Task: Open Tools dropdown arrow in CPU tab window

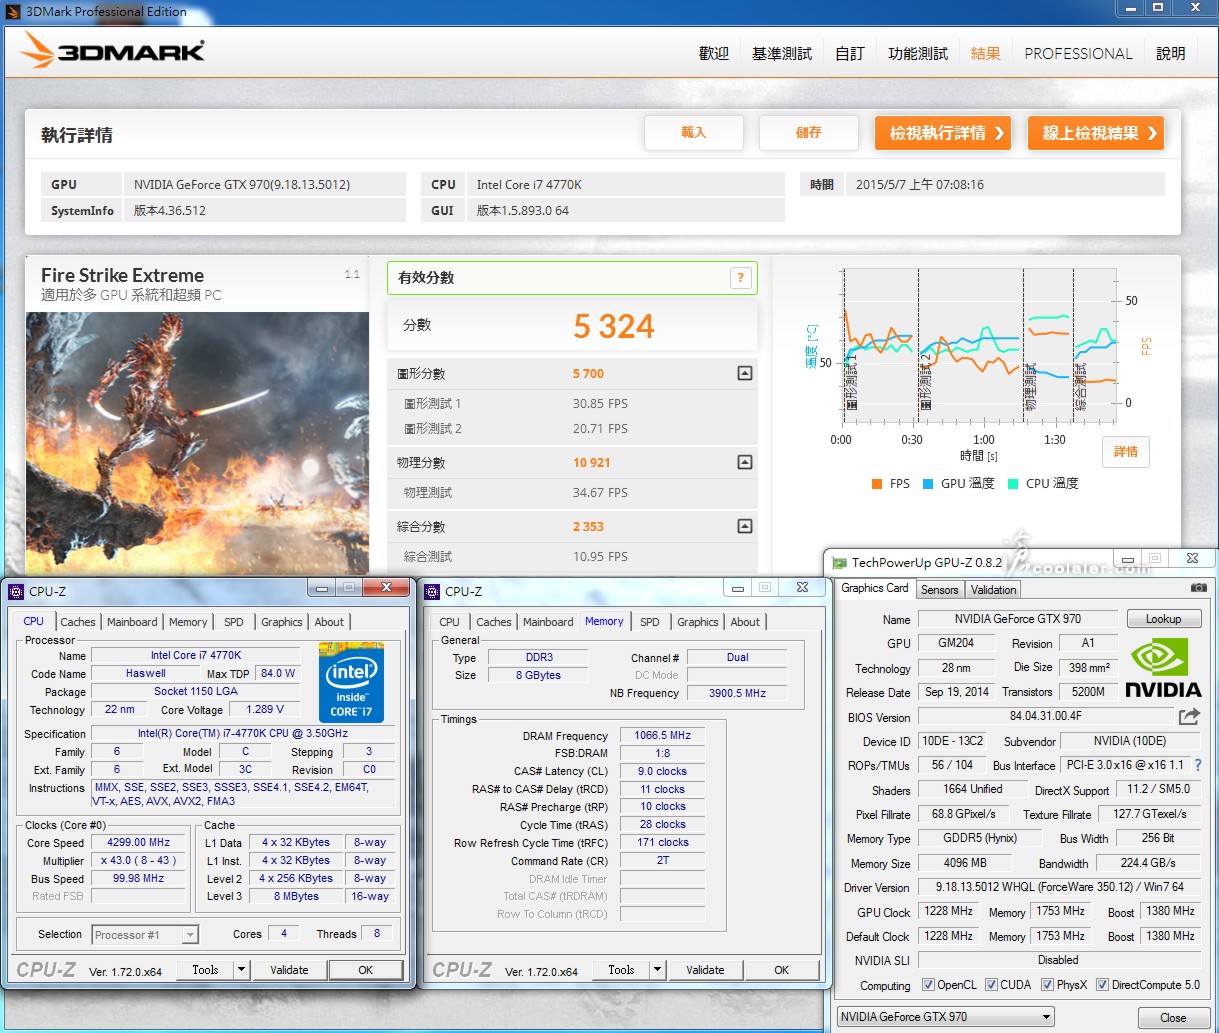Action: click(241, 969)
